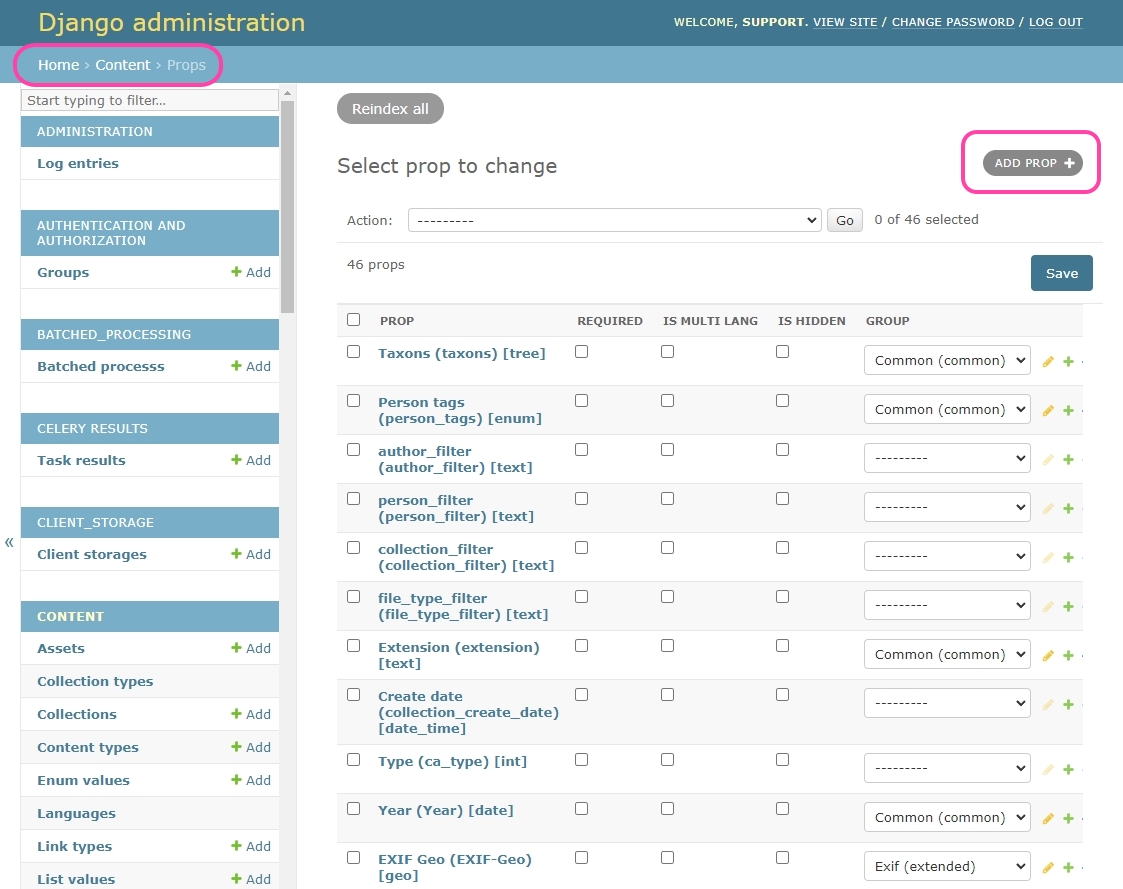
Task: Open Link types in the sidebar
Action: (x=74, y=846)
